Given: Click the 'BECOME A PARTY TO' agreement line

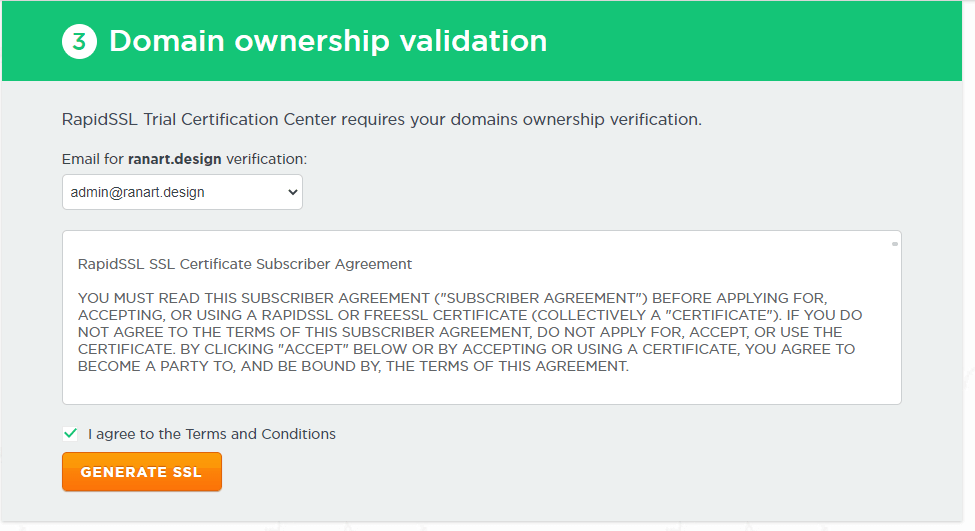Looking at the screenshot, I should click(353, 366).
